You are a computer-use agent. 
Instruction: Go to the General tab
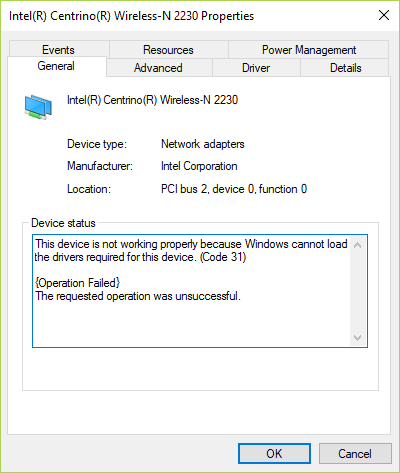coord(56,66)
